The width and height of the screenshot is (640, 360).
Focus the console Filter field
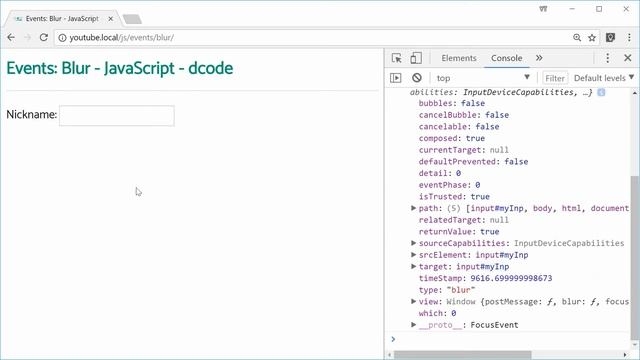click(x=555, y=78)
